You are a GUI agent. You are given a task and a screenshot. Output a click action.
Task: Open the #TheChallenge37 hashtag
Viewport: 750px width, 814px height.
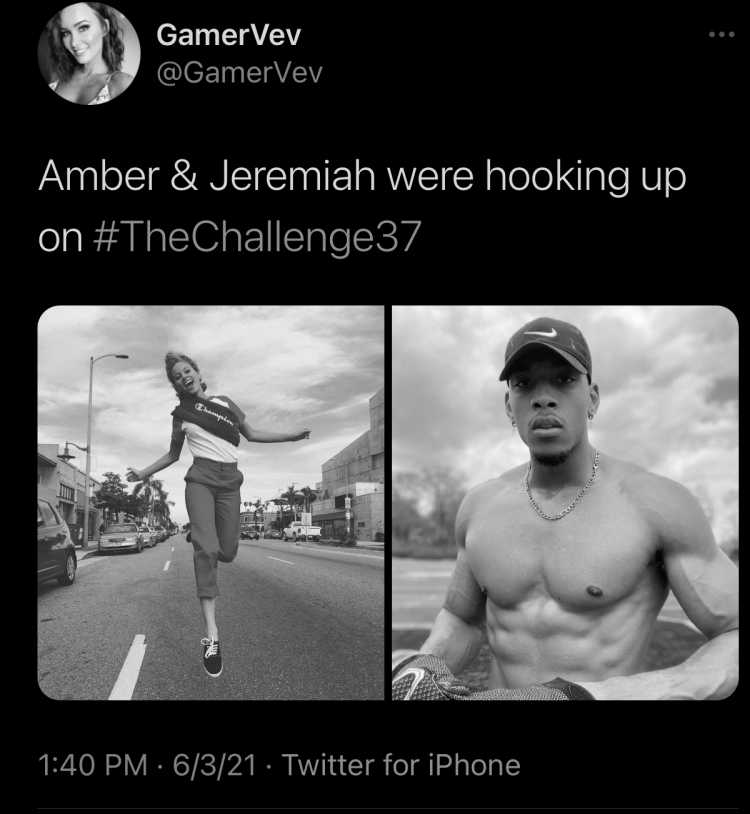tap(257, 237)
